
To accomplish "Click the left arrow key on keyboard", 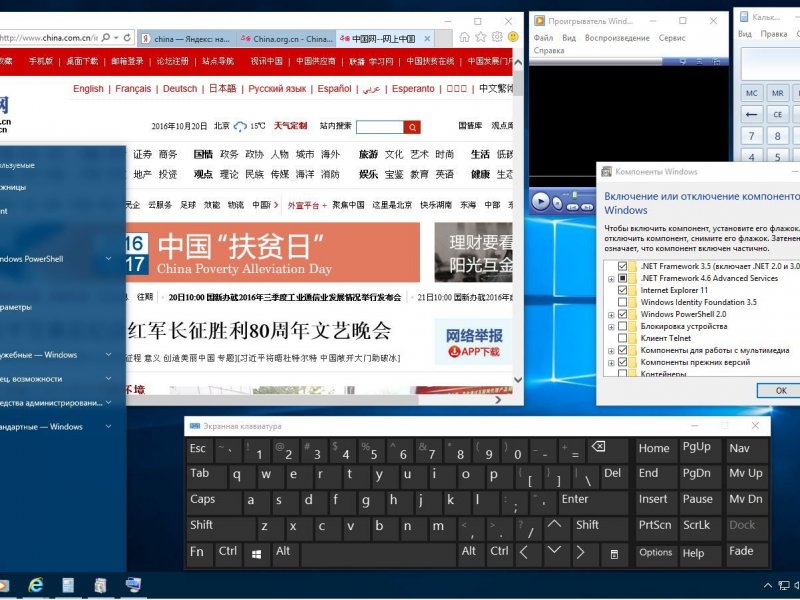I will 524,553.
